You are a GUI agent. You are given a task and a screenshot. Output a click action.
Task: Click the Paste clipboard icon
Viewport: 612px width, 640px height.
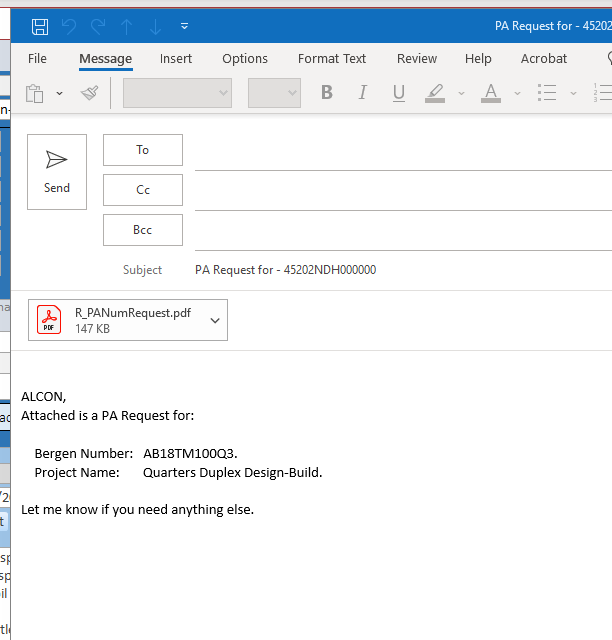(x=35, y=93)
